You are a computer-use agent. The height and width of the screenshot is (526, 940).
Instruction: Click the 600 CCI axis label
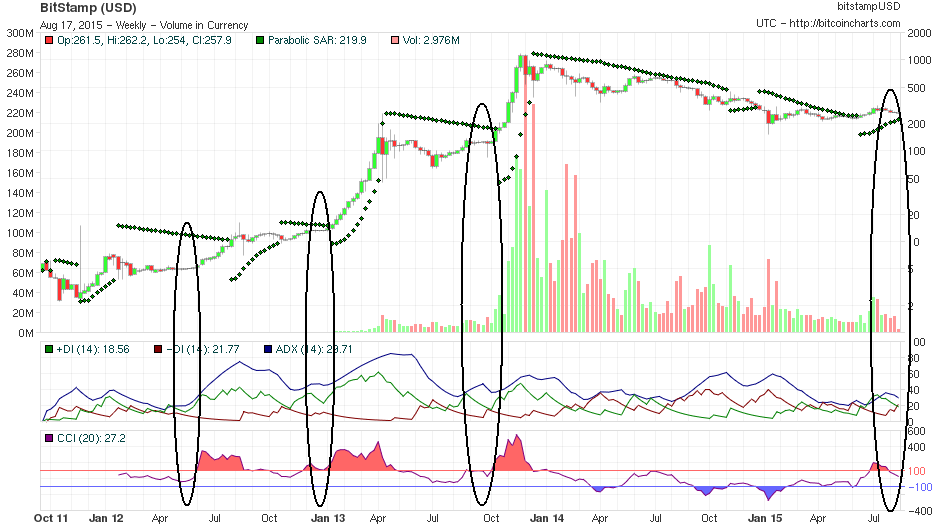(x=917, y=431)
